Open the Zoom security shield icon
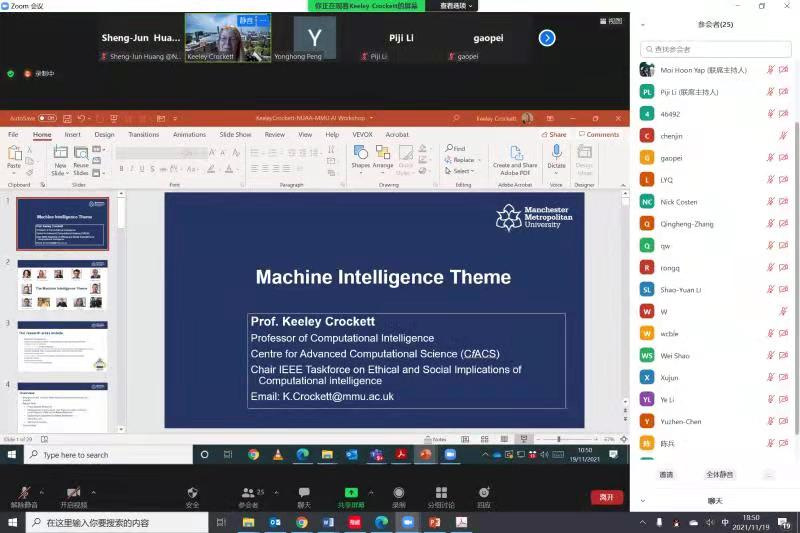Viewport: 800px width, 533px height. click(x=192, y=493)
